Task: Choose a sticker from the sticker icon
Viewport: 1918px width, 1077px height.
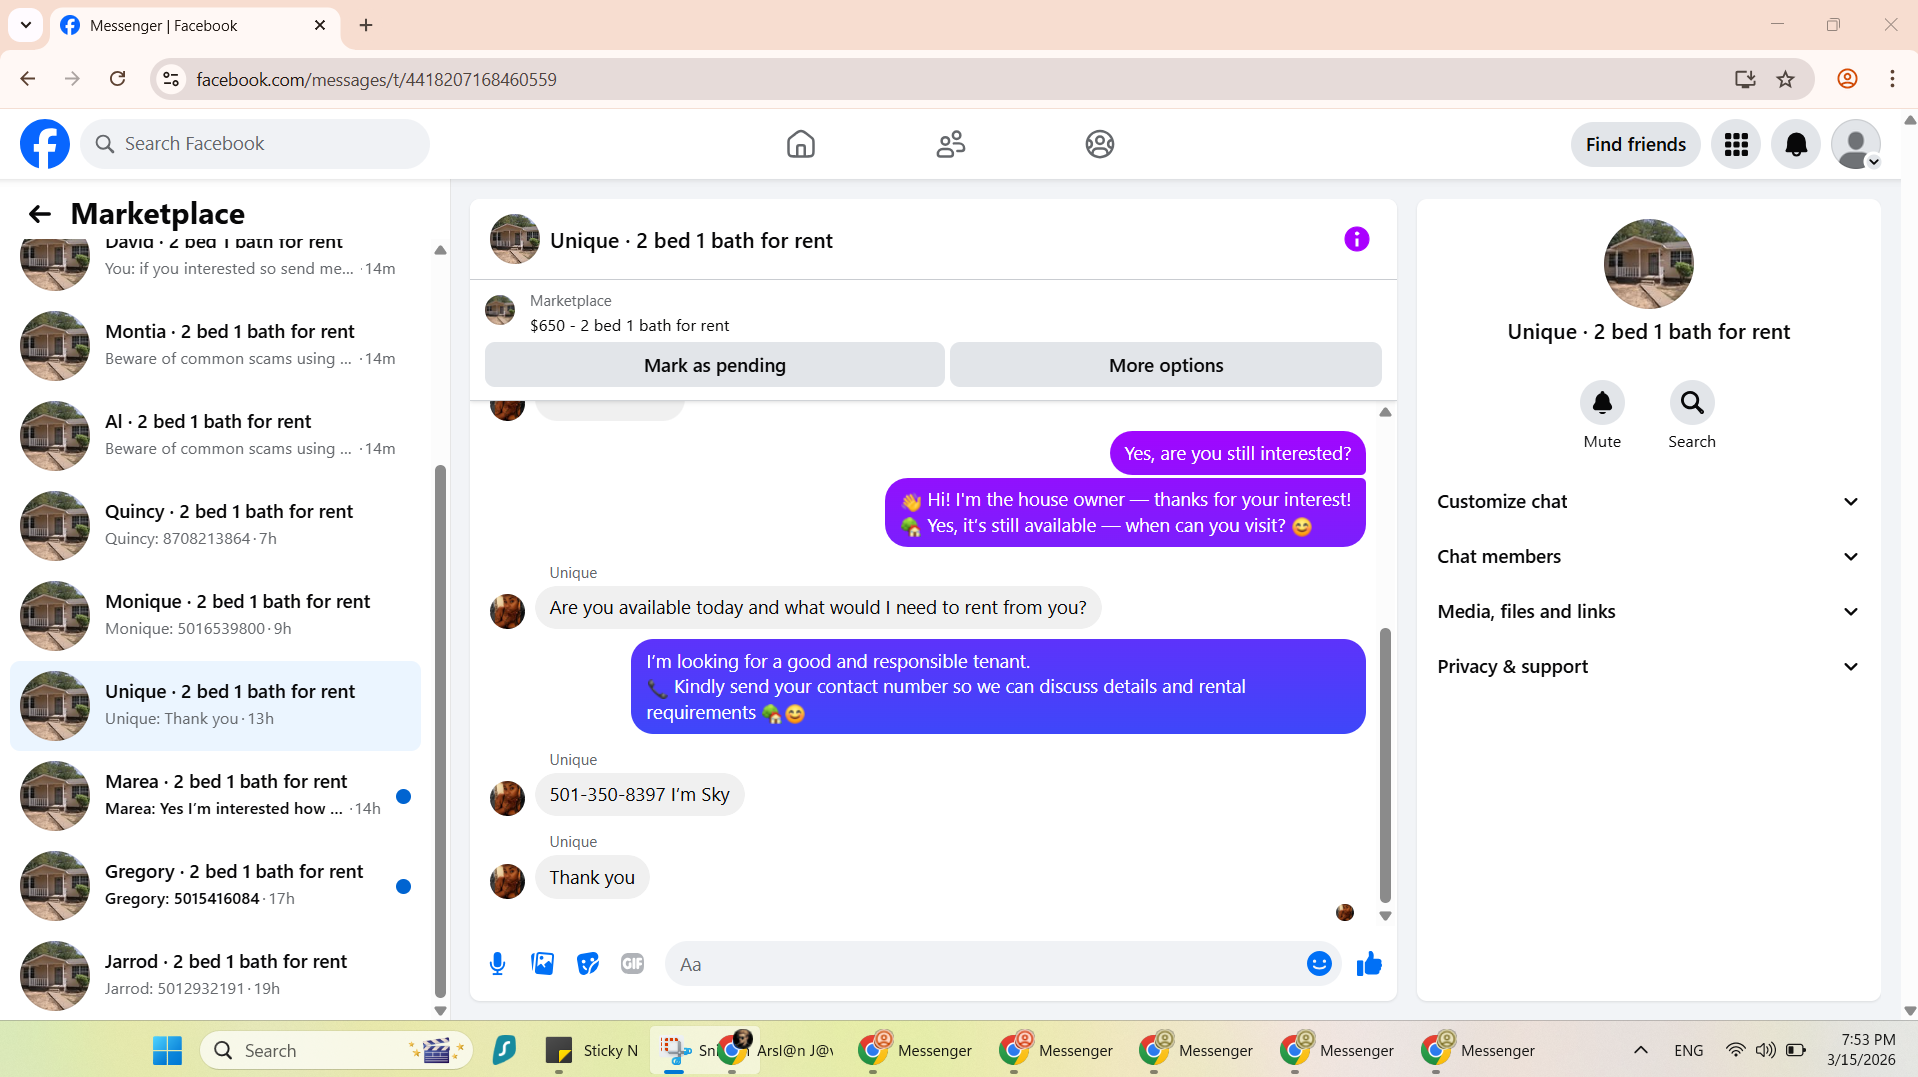Action: click(587, 964)
